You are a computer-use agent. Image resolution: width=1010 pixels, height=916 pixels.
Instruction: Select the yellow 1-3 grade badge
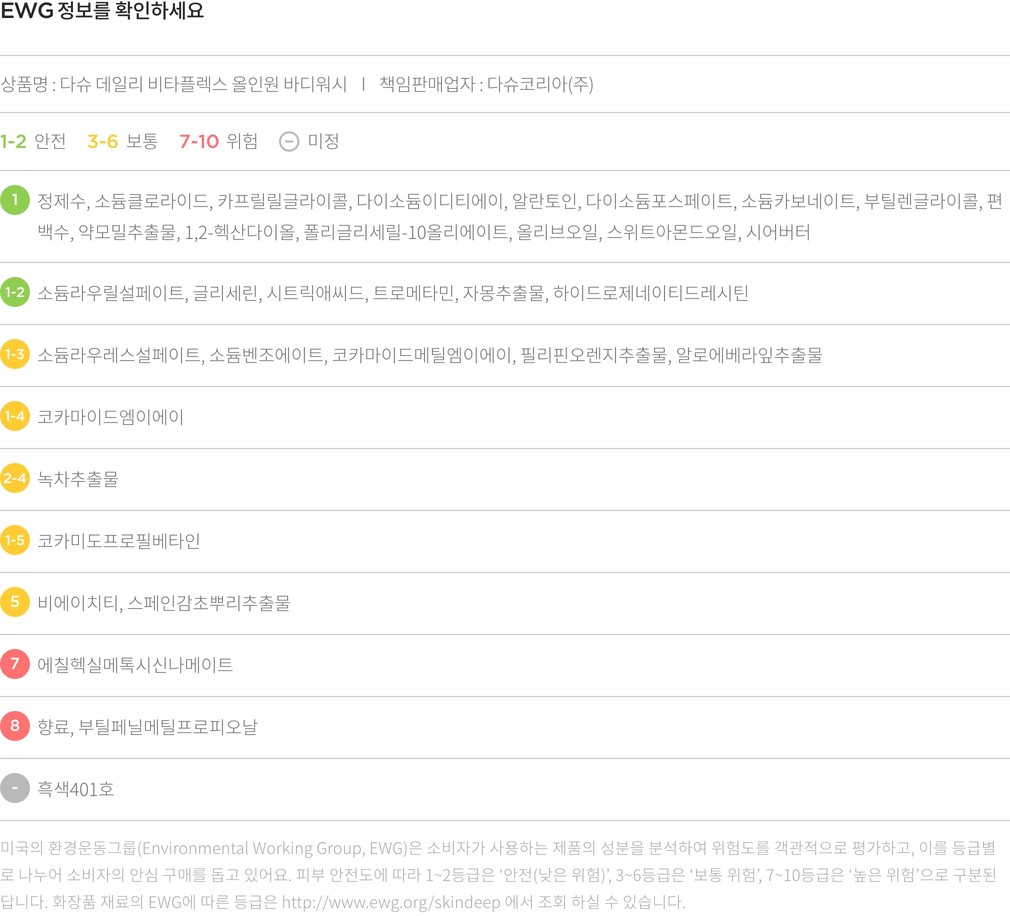point(15,354)
